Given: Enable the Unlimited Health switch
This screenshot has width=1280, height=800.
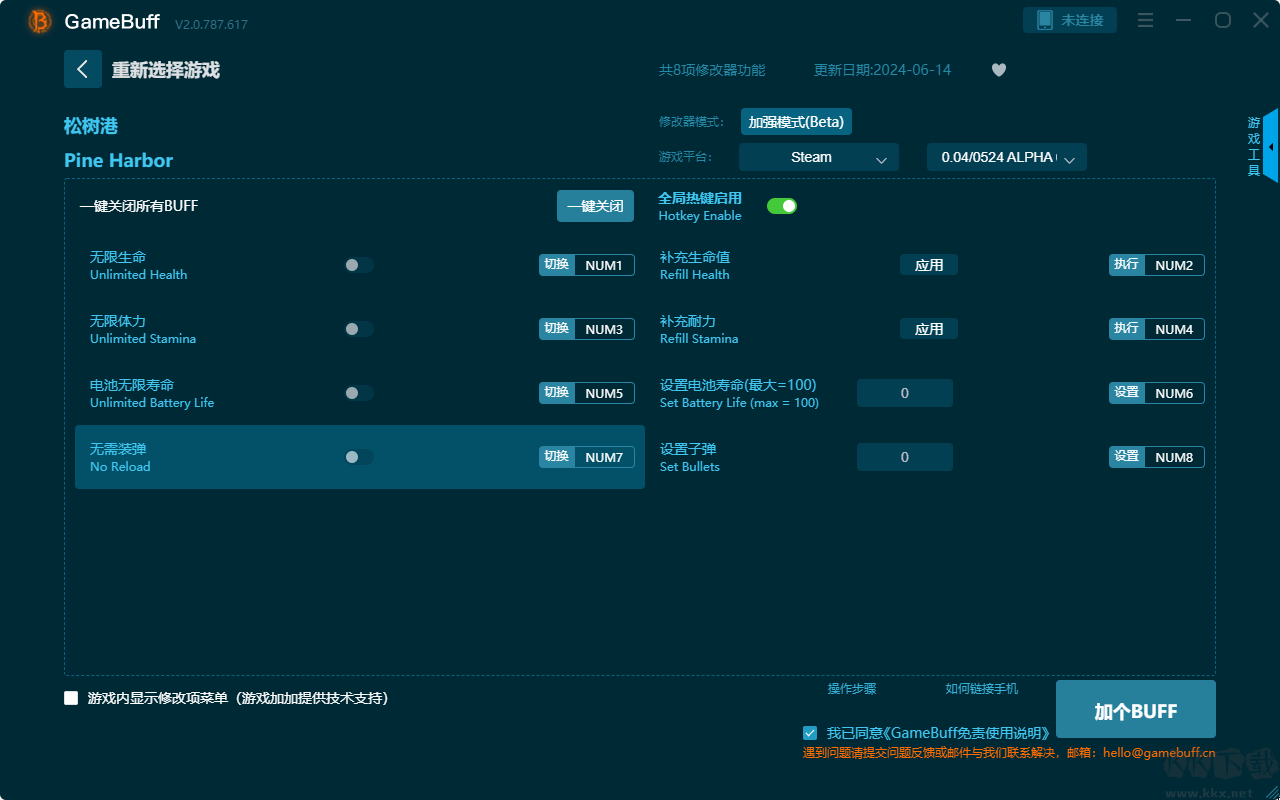Looking at the screenshot, I should (x=359, y=265).
